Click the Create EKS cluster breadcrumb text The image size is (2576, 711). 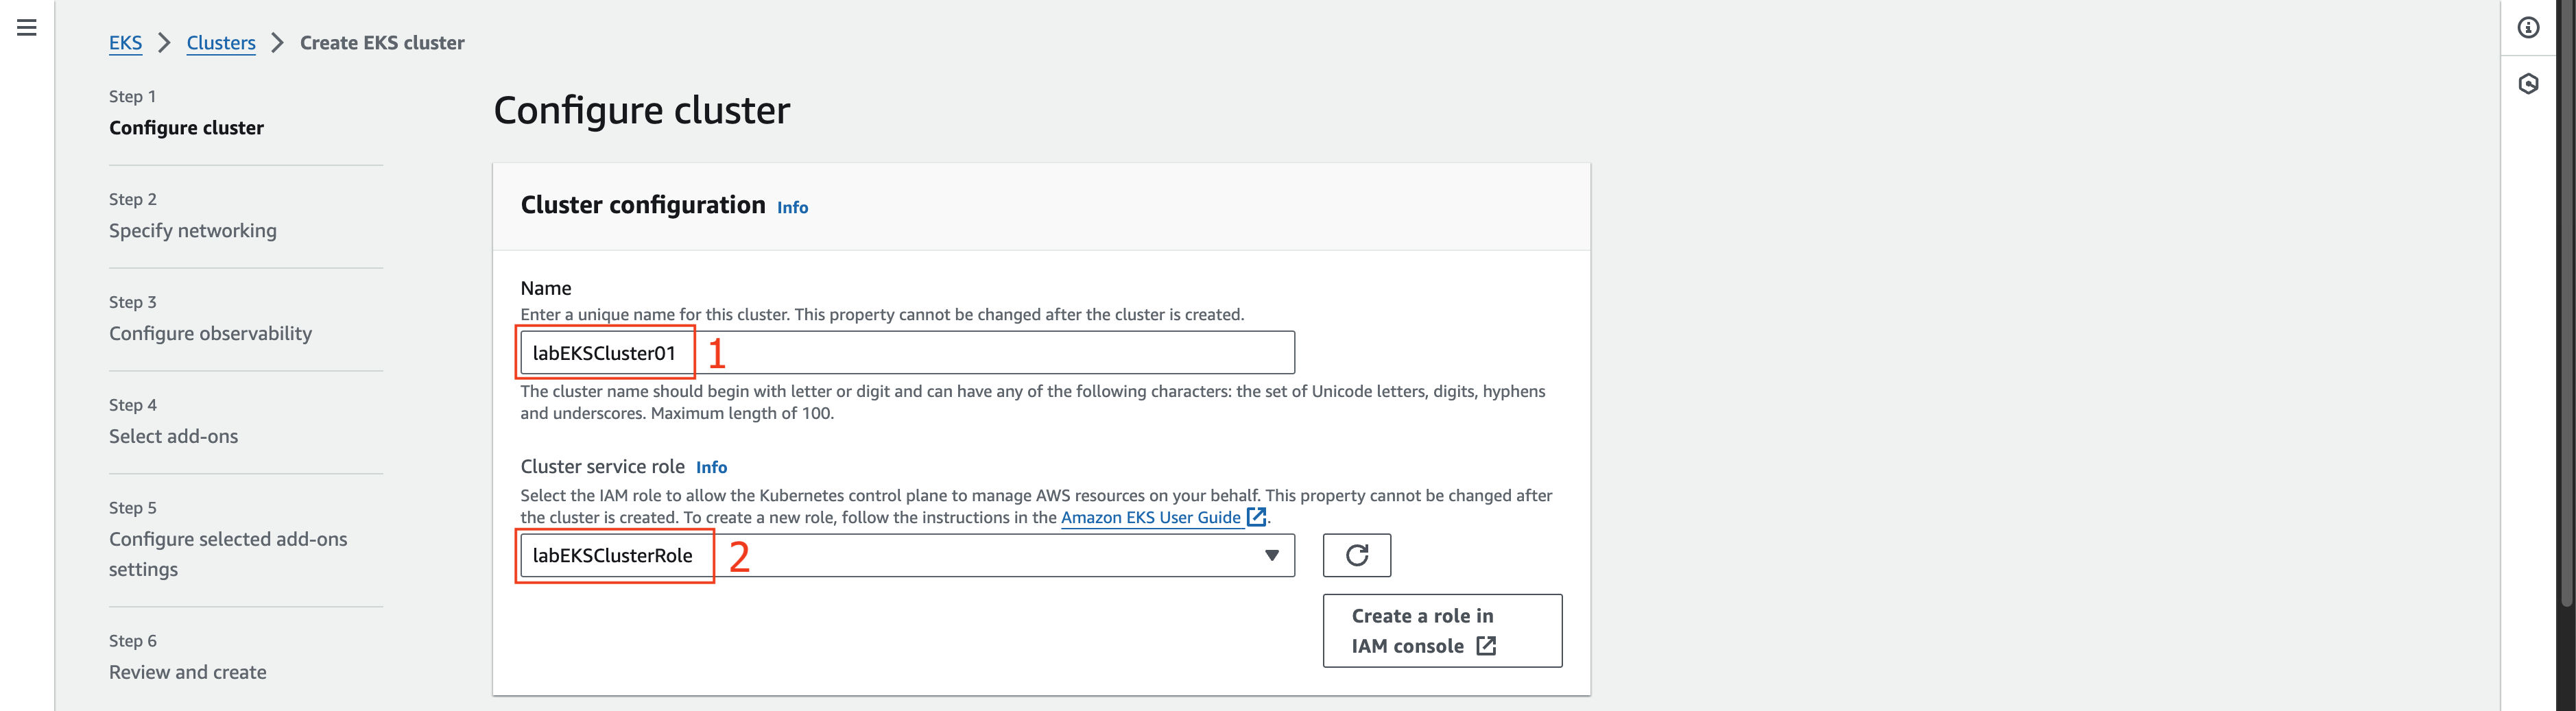pos(382,43)
